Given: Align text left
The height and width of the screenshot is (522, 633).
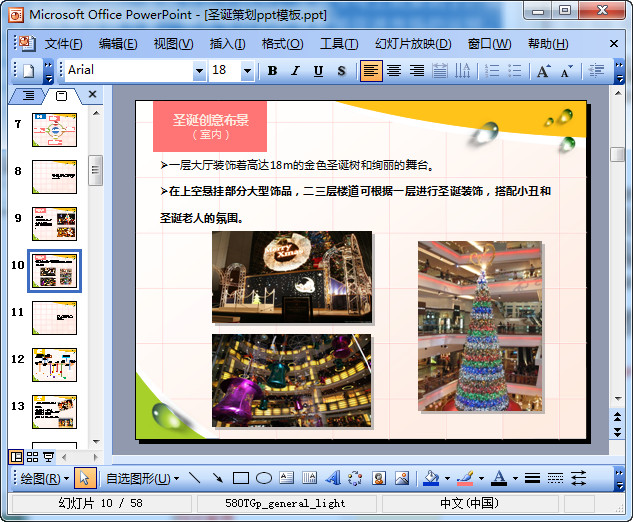Looking at the screenshot, I should (x=371, y=71).
